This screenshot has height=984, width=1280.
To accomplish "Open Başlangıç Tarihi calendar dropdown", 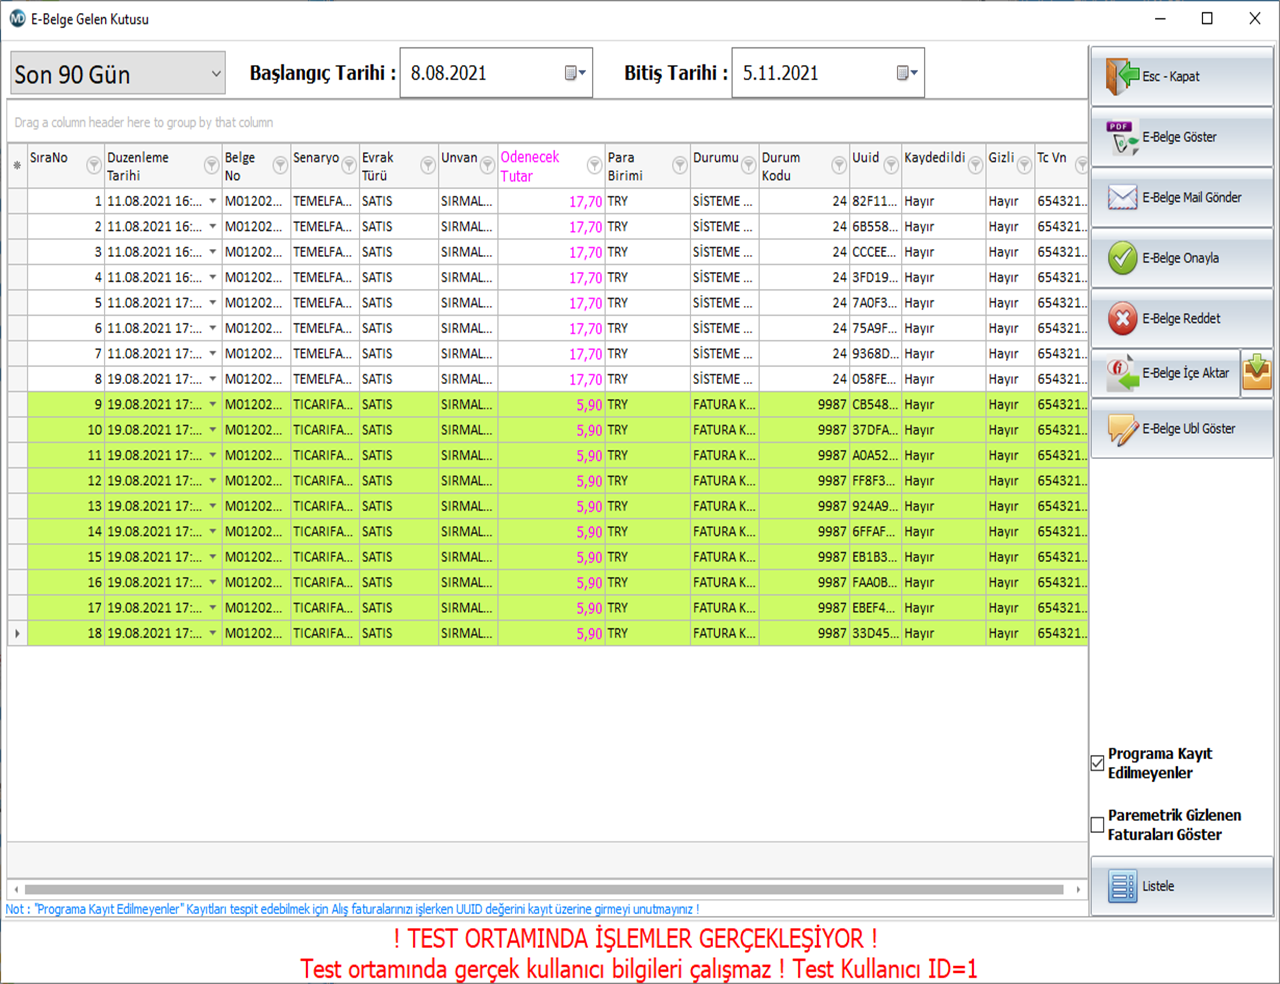I will [575, 73].
